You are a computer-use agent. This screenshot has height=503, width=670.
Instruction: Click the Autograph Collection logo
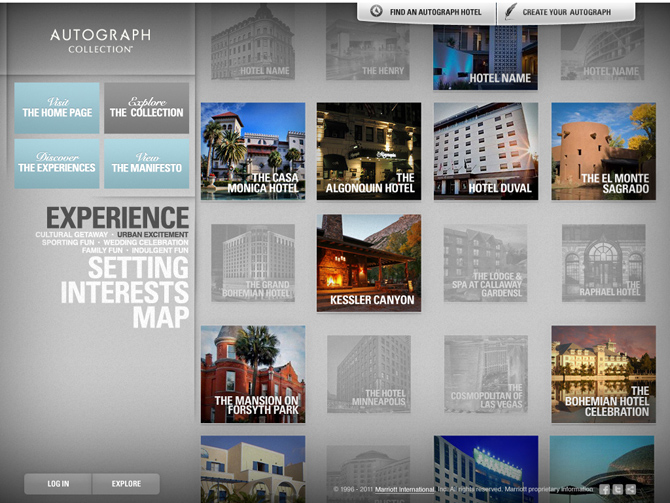pyautogui.click(x=92, y=40)
